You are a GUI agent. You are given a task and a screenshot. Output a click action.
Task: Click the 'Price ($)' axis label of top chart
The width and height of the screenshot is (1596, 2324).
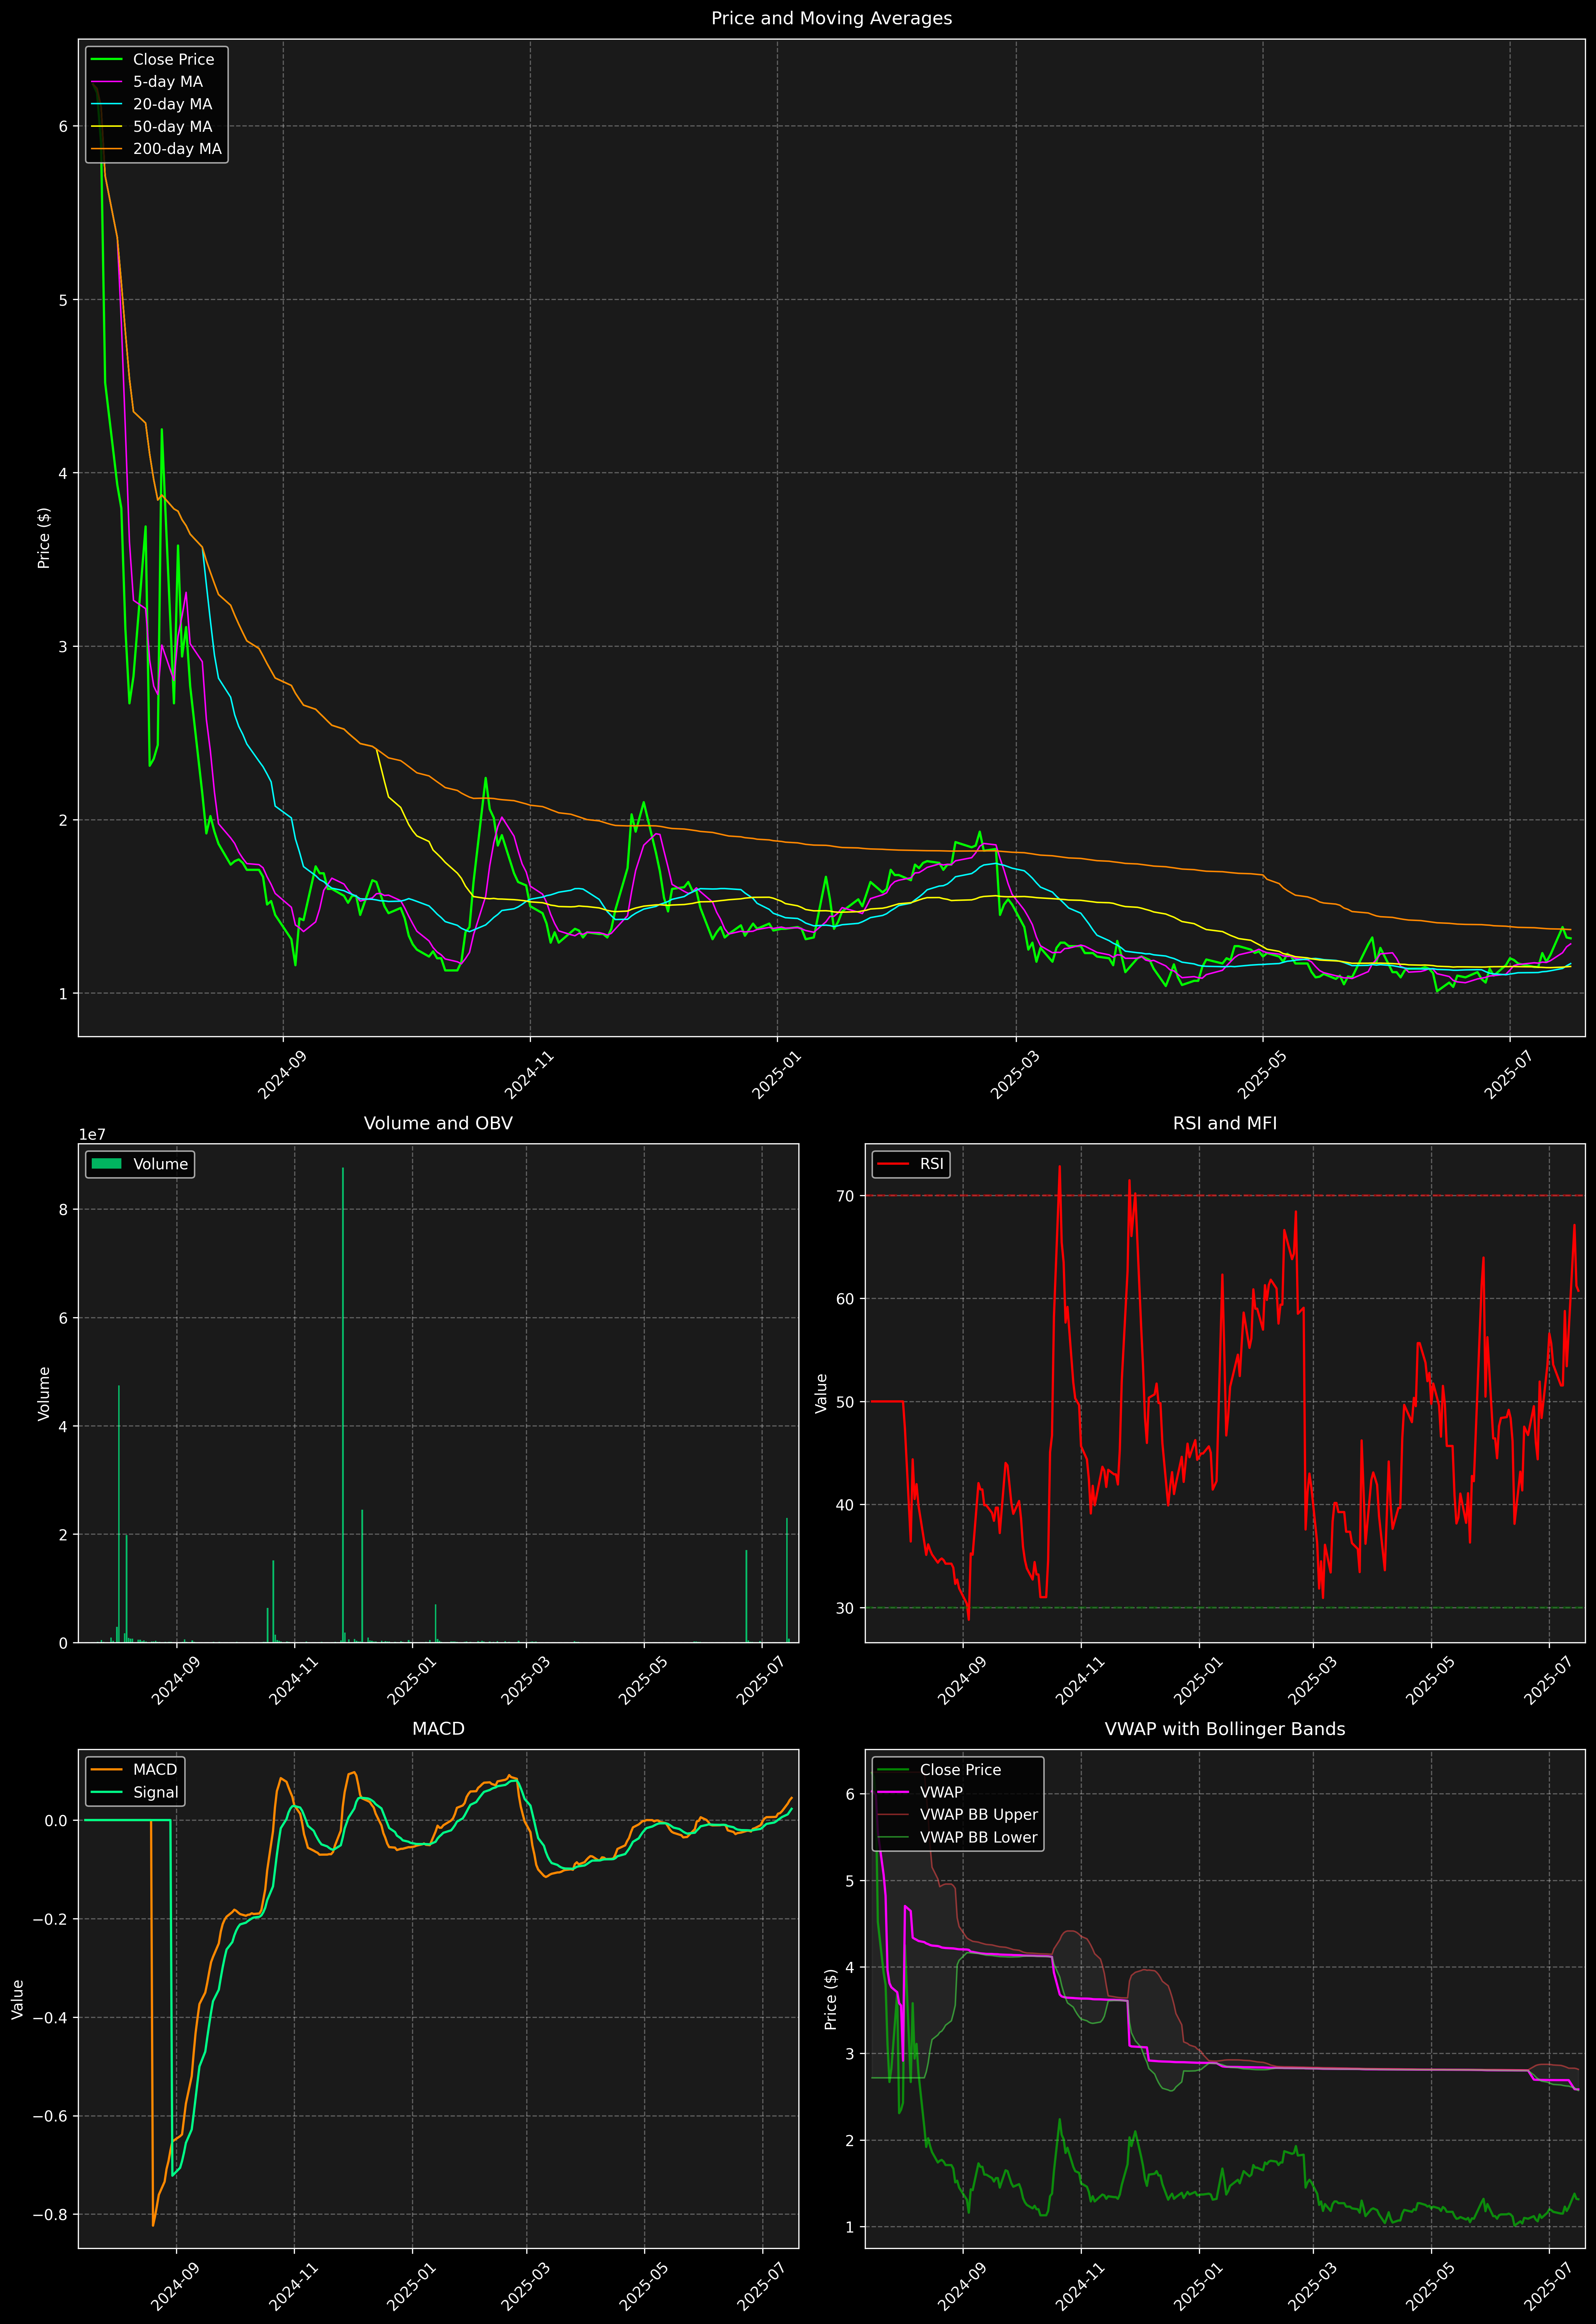[x=44, y=538]
